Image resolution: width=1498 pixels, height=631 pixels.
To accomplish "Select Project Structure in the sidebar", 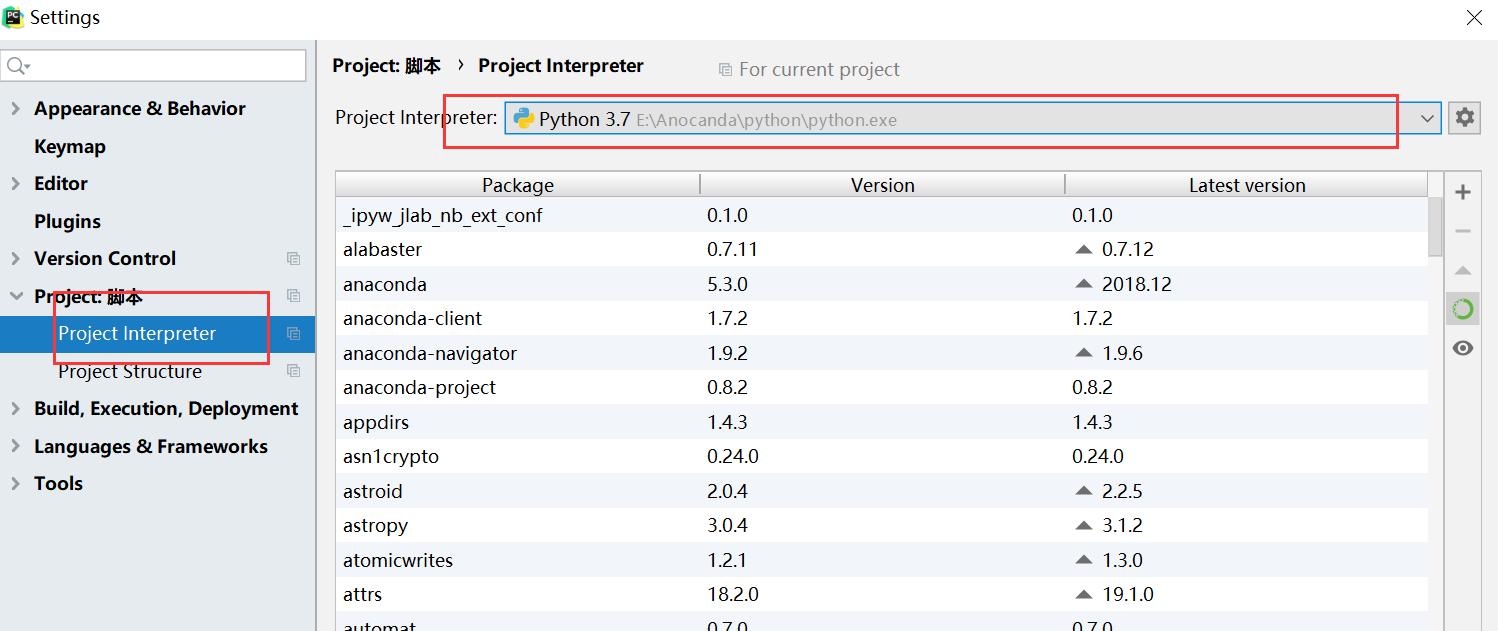I will click(130, 371).
